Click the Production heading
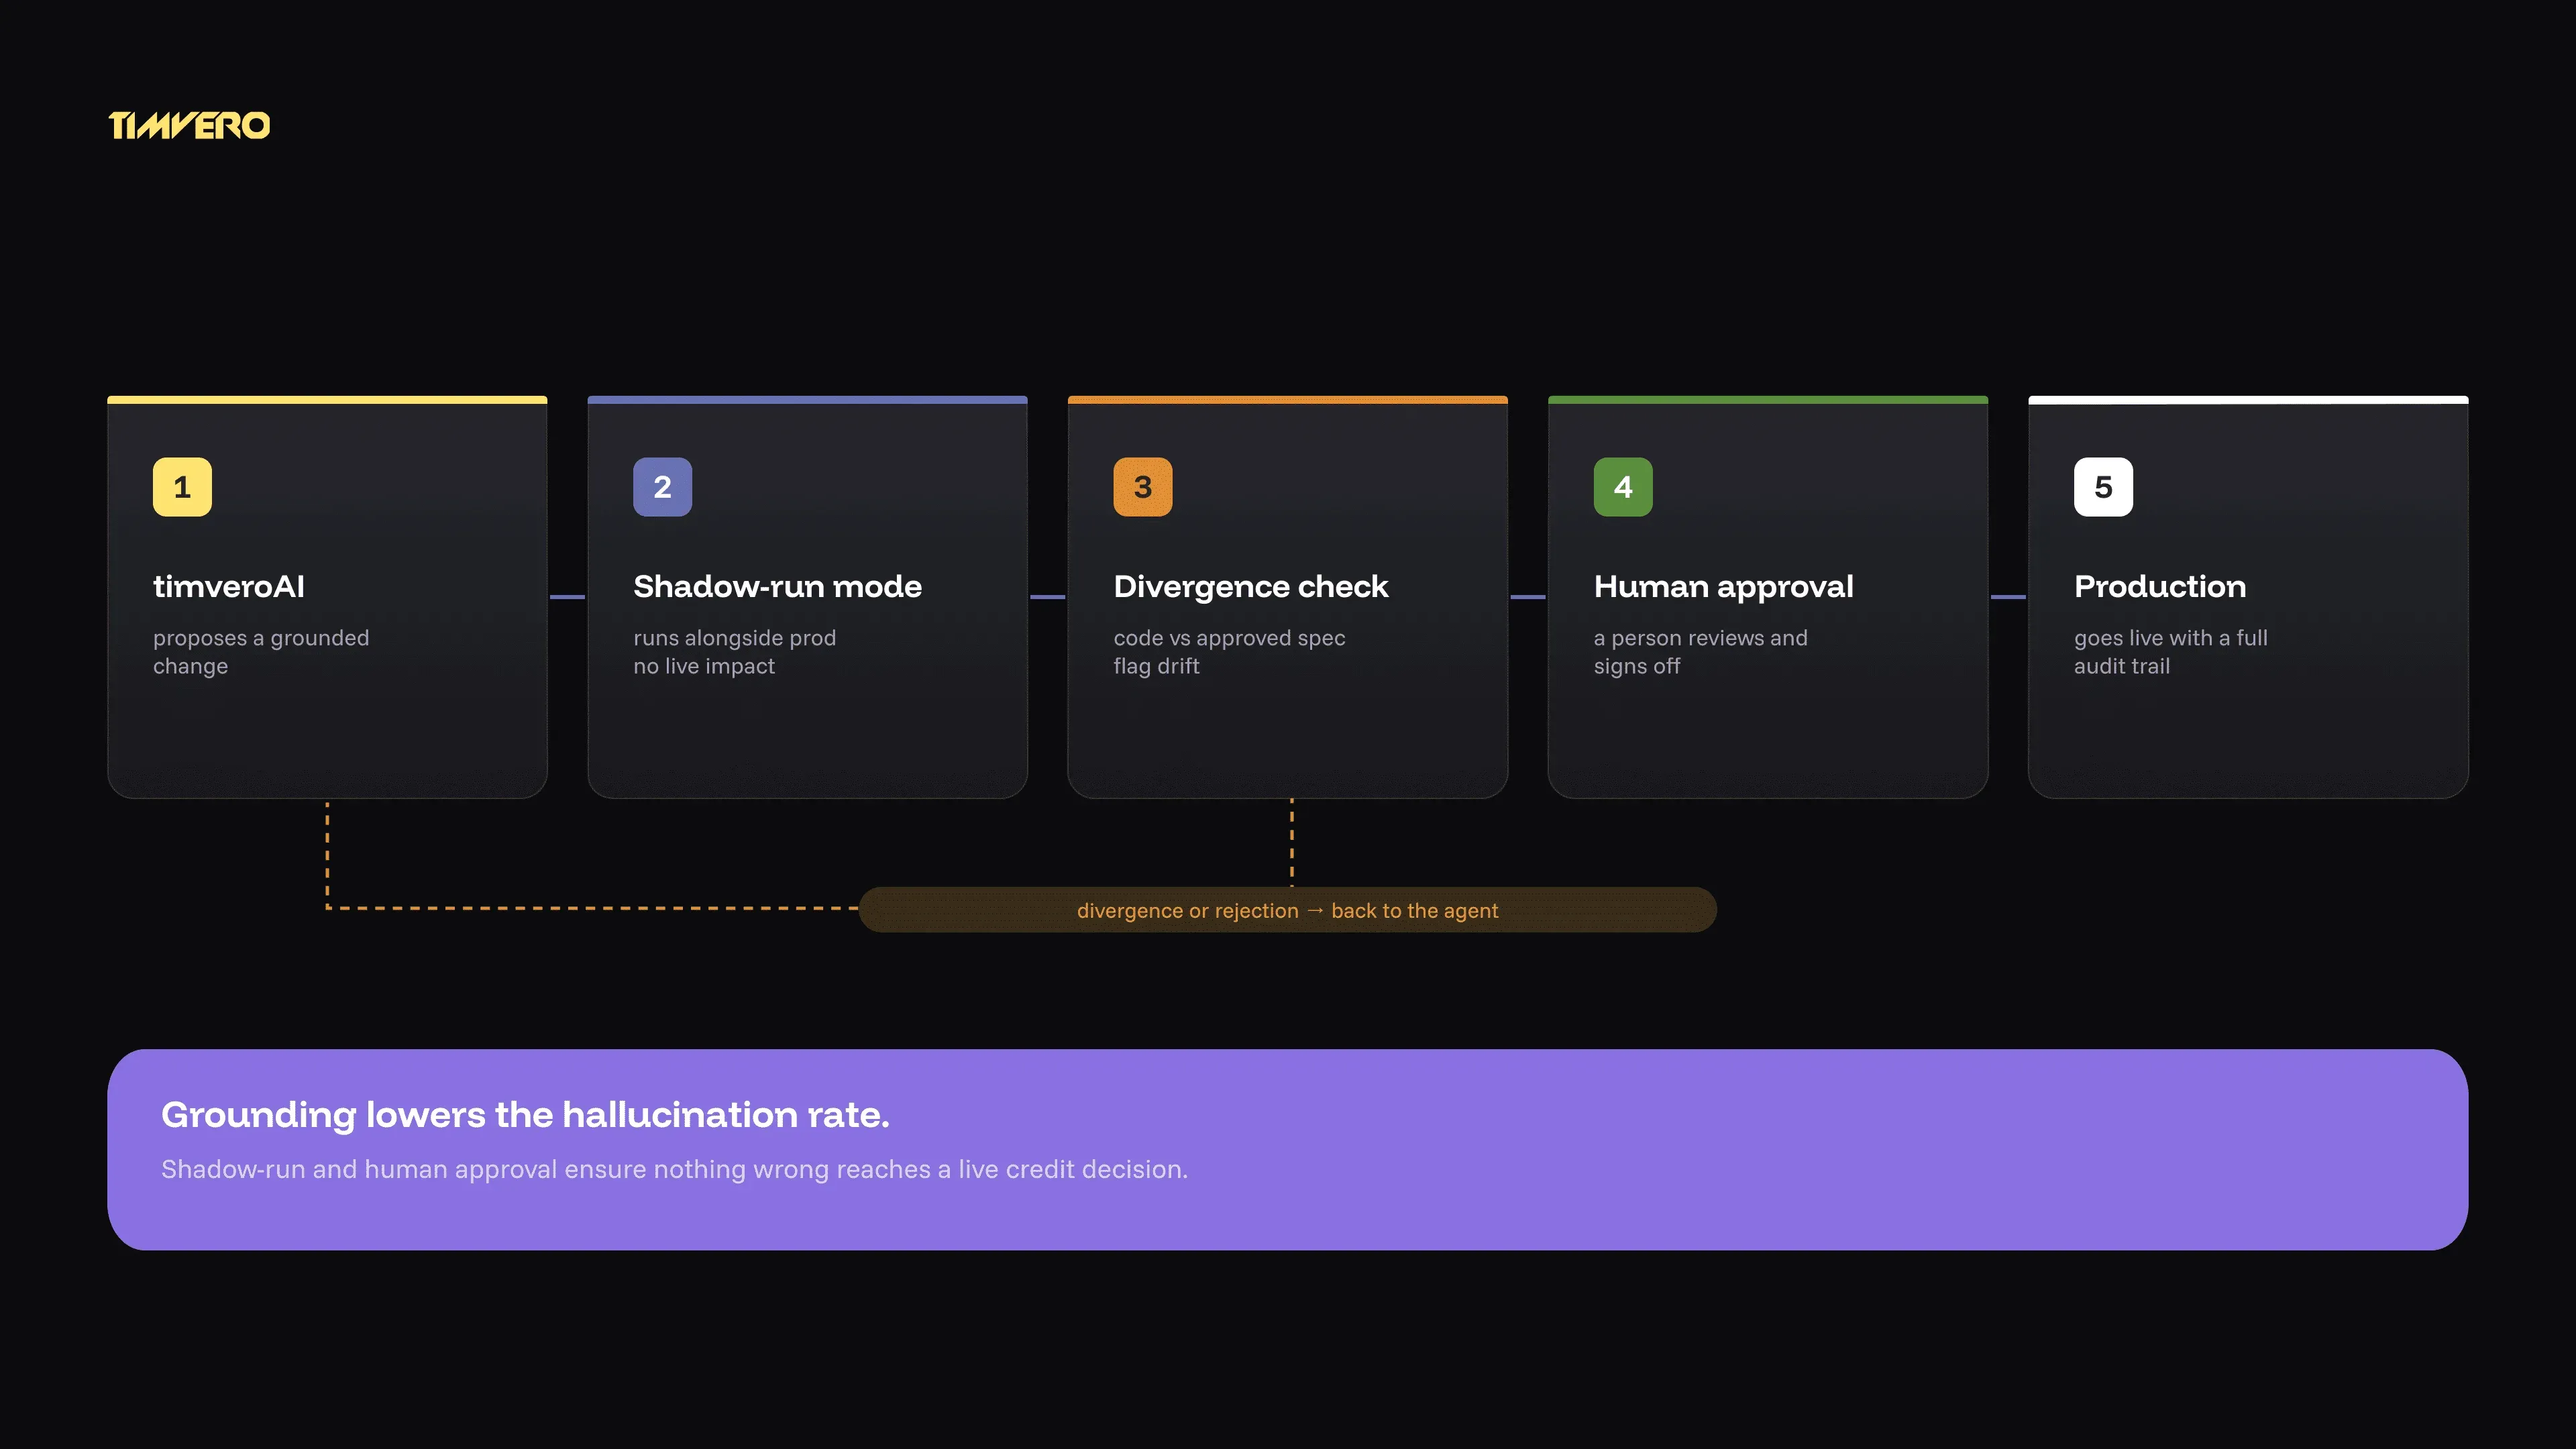 pos(2159,586)
